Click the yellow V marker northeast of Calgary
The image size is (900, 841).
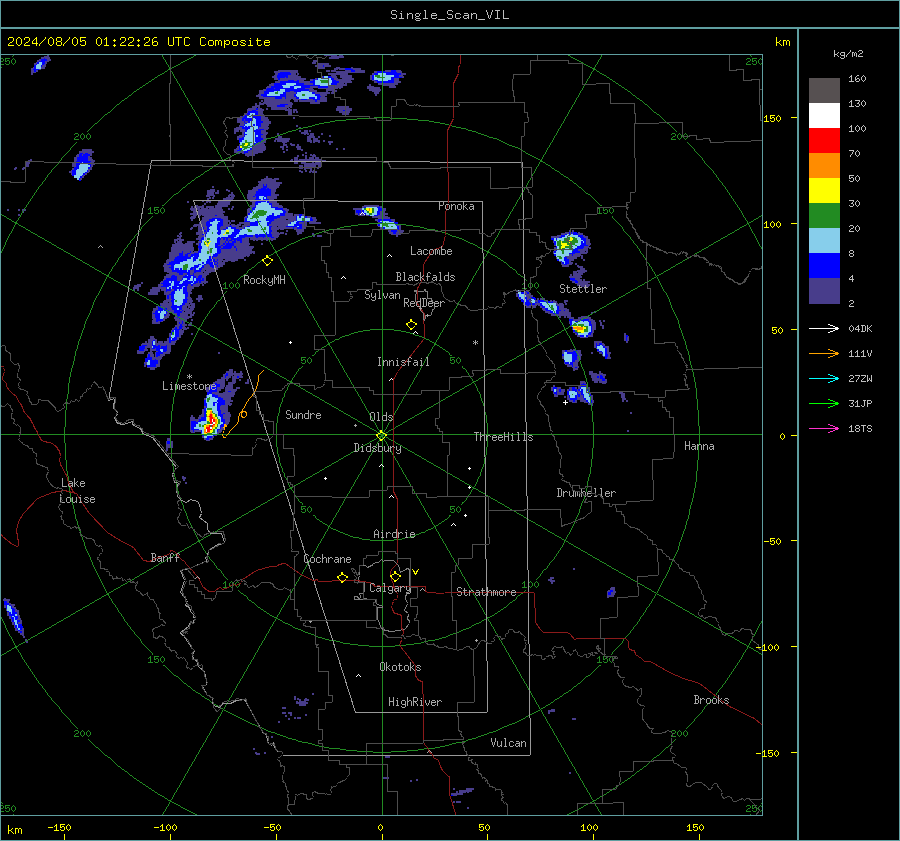(416, 572)
